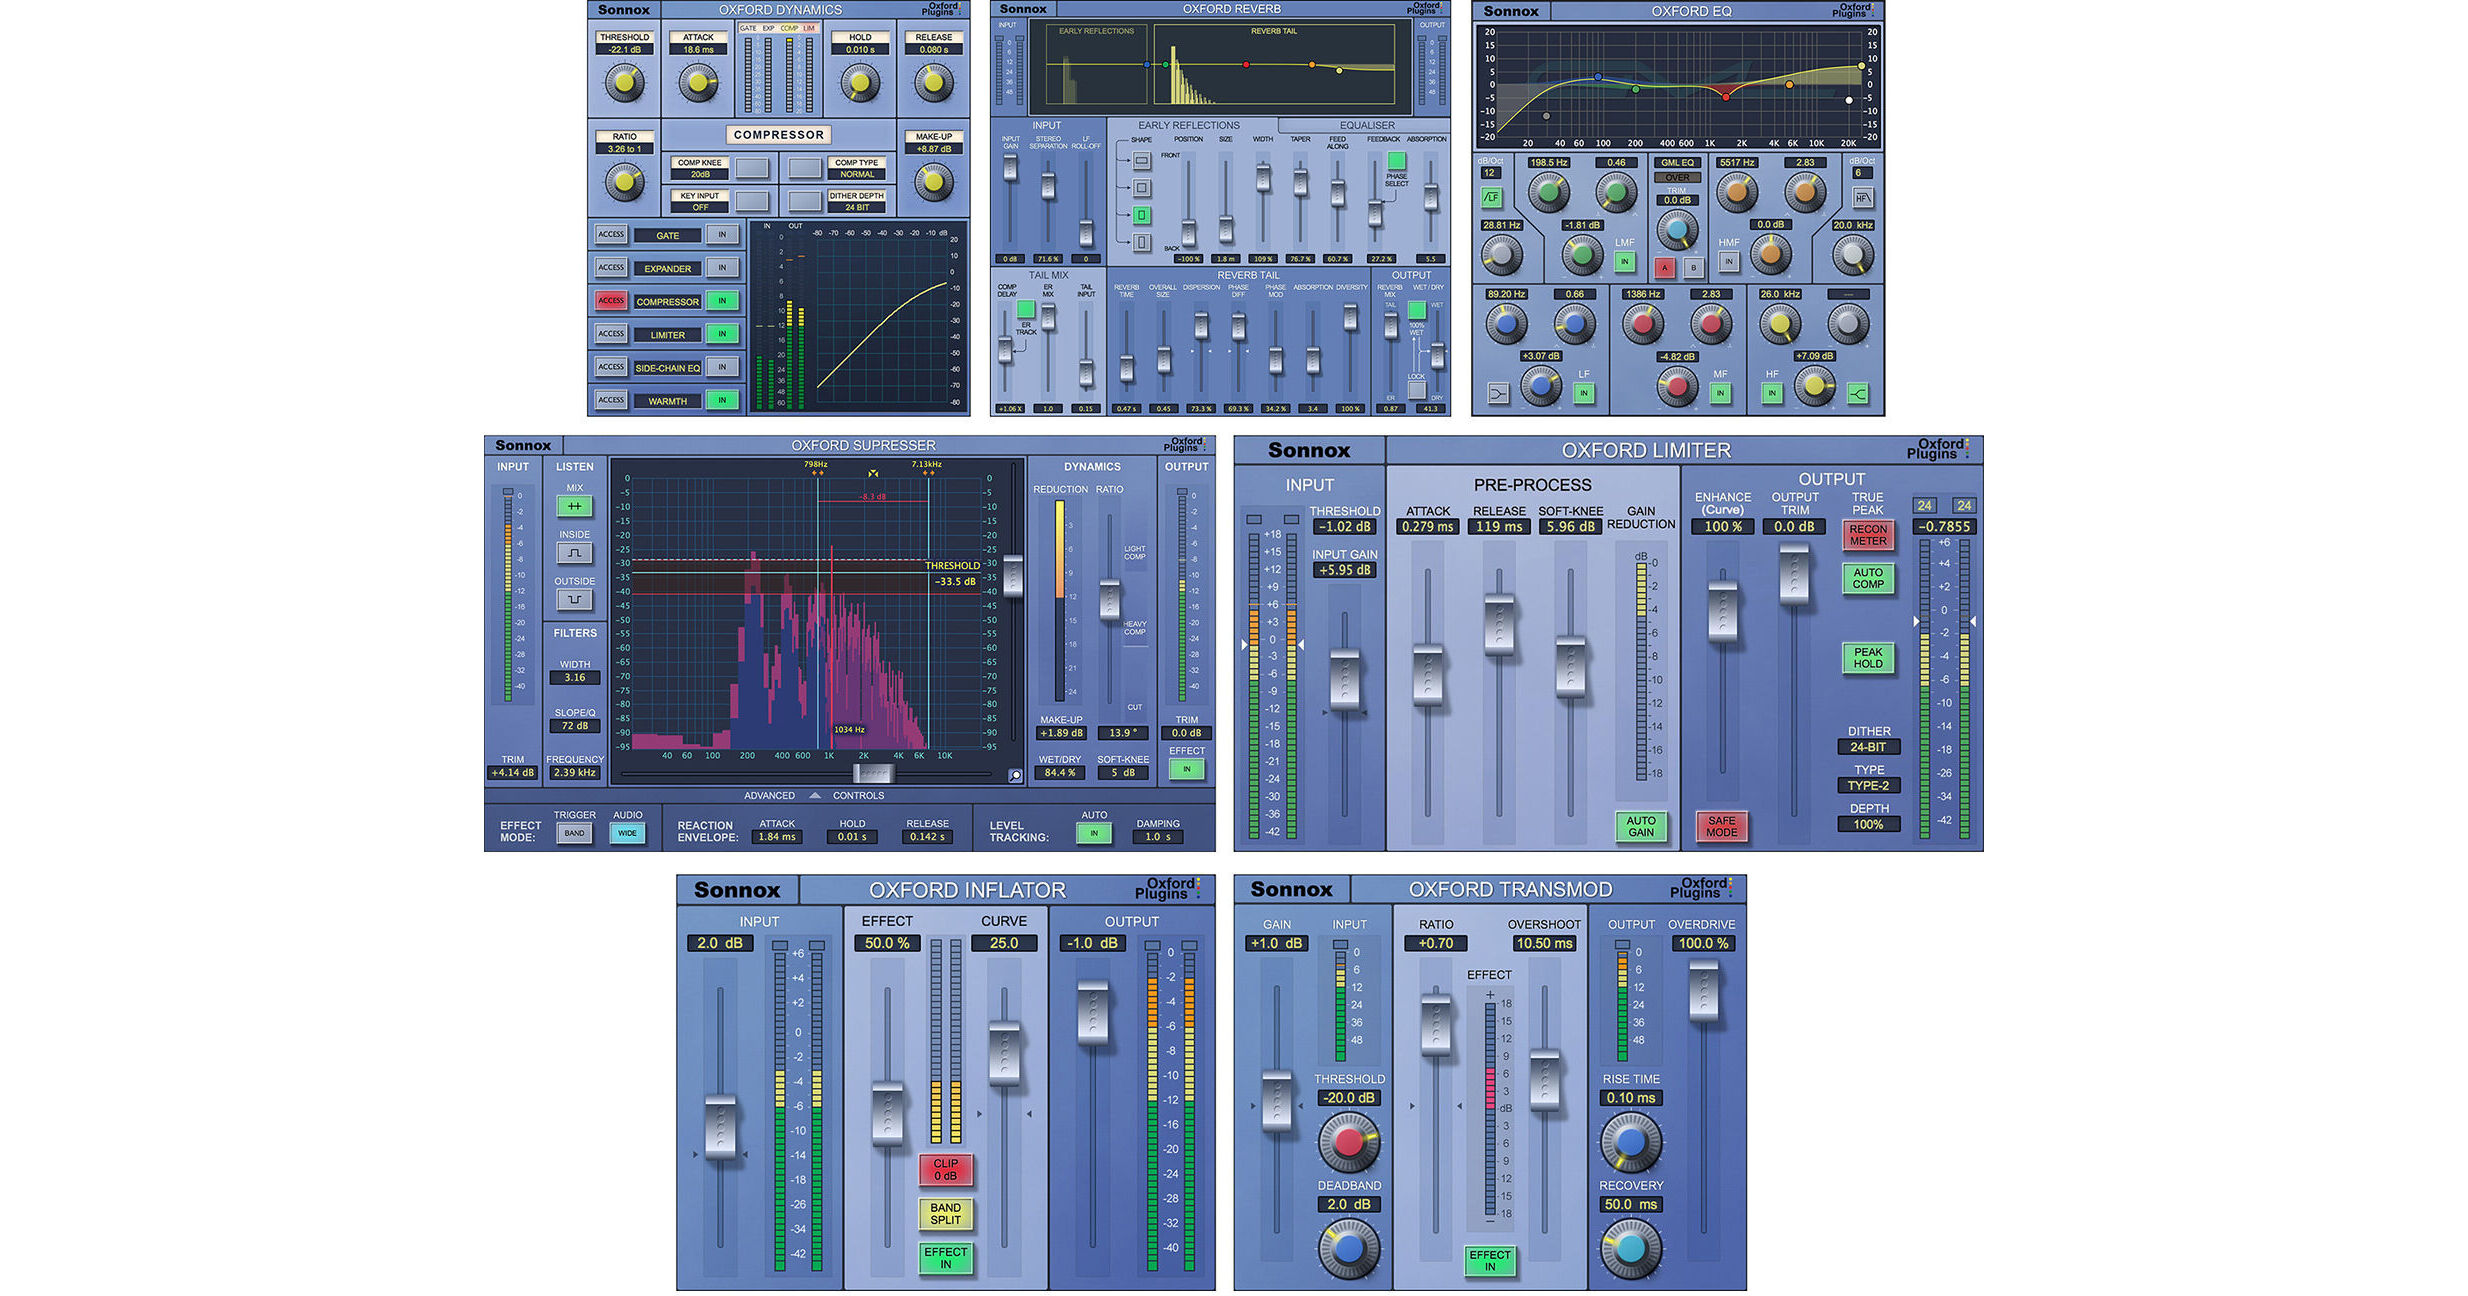
Task: Click the magnifier zoom icon in Supresser graph
Action: pyautogui.click(x=1015, y=775)
